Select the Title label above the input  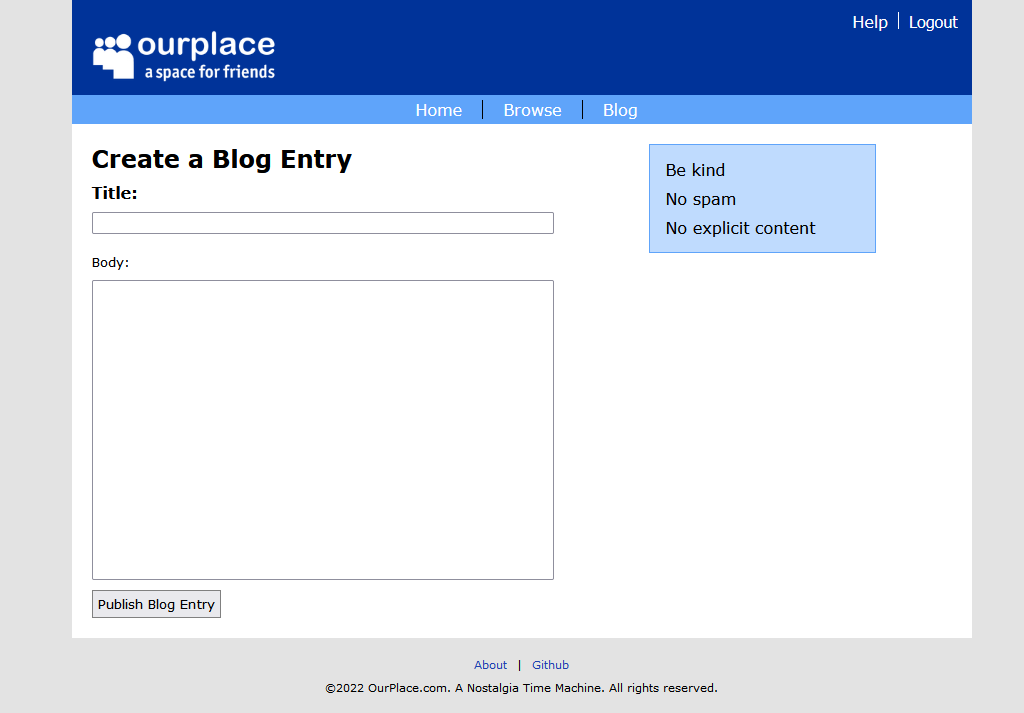(114, 193)
